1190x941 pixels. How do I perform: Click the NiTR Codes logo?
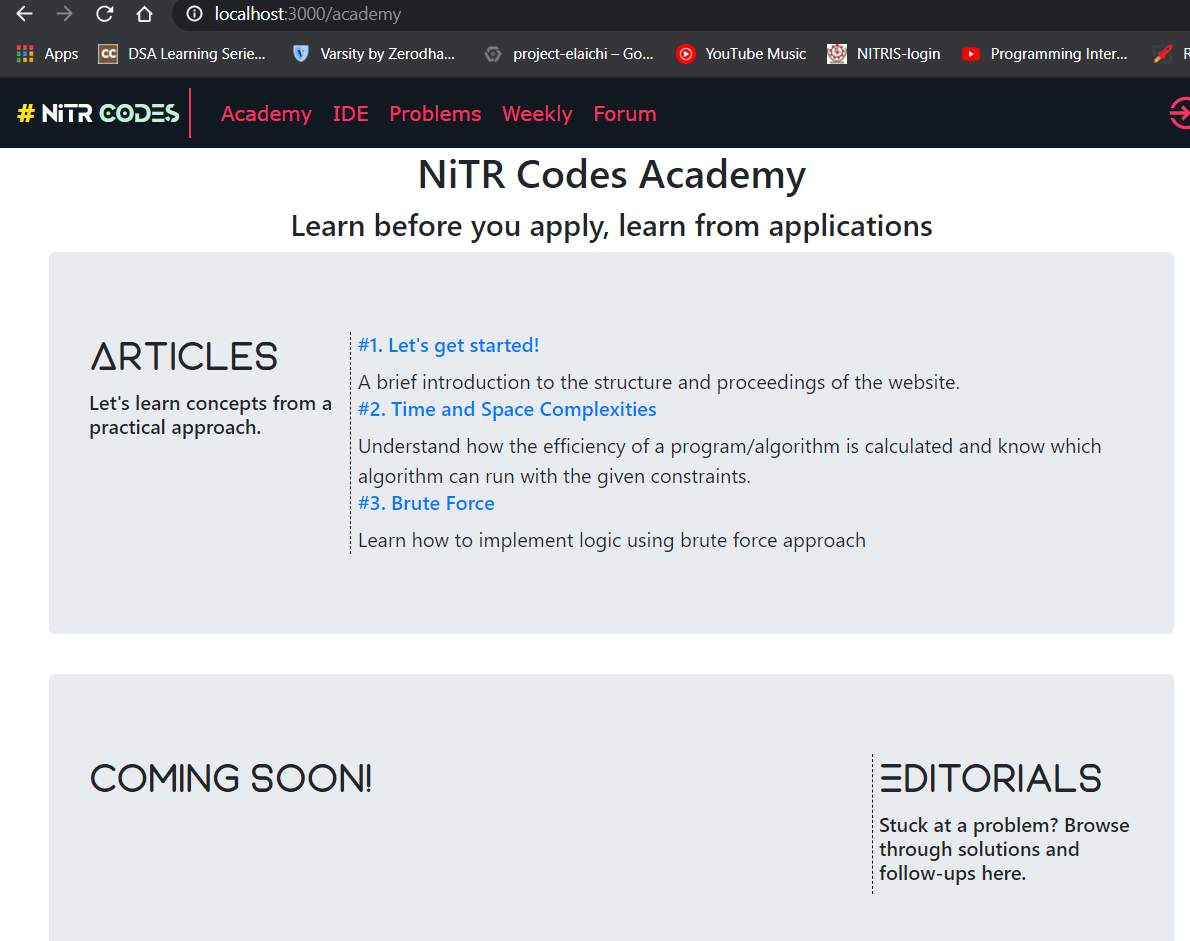coord(98,113)
